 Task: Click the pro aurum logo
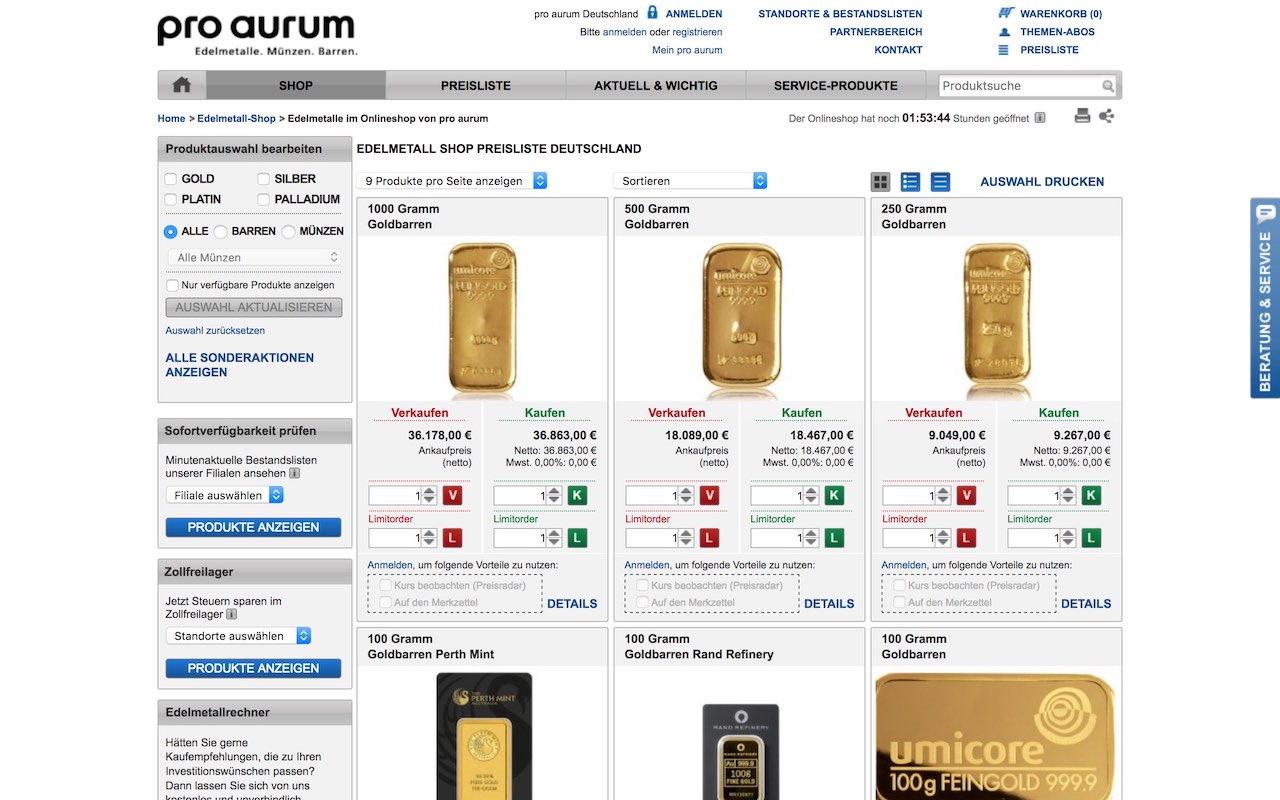257,35
